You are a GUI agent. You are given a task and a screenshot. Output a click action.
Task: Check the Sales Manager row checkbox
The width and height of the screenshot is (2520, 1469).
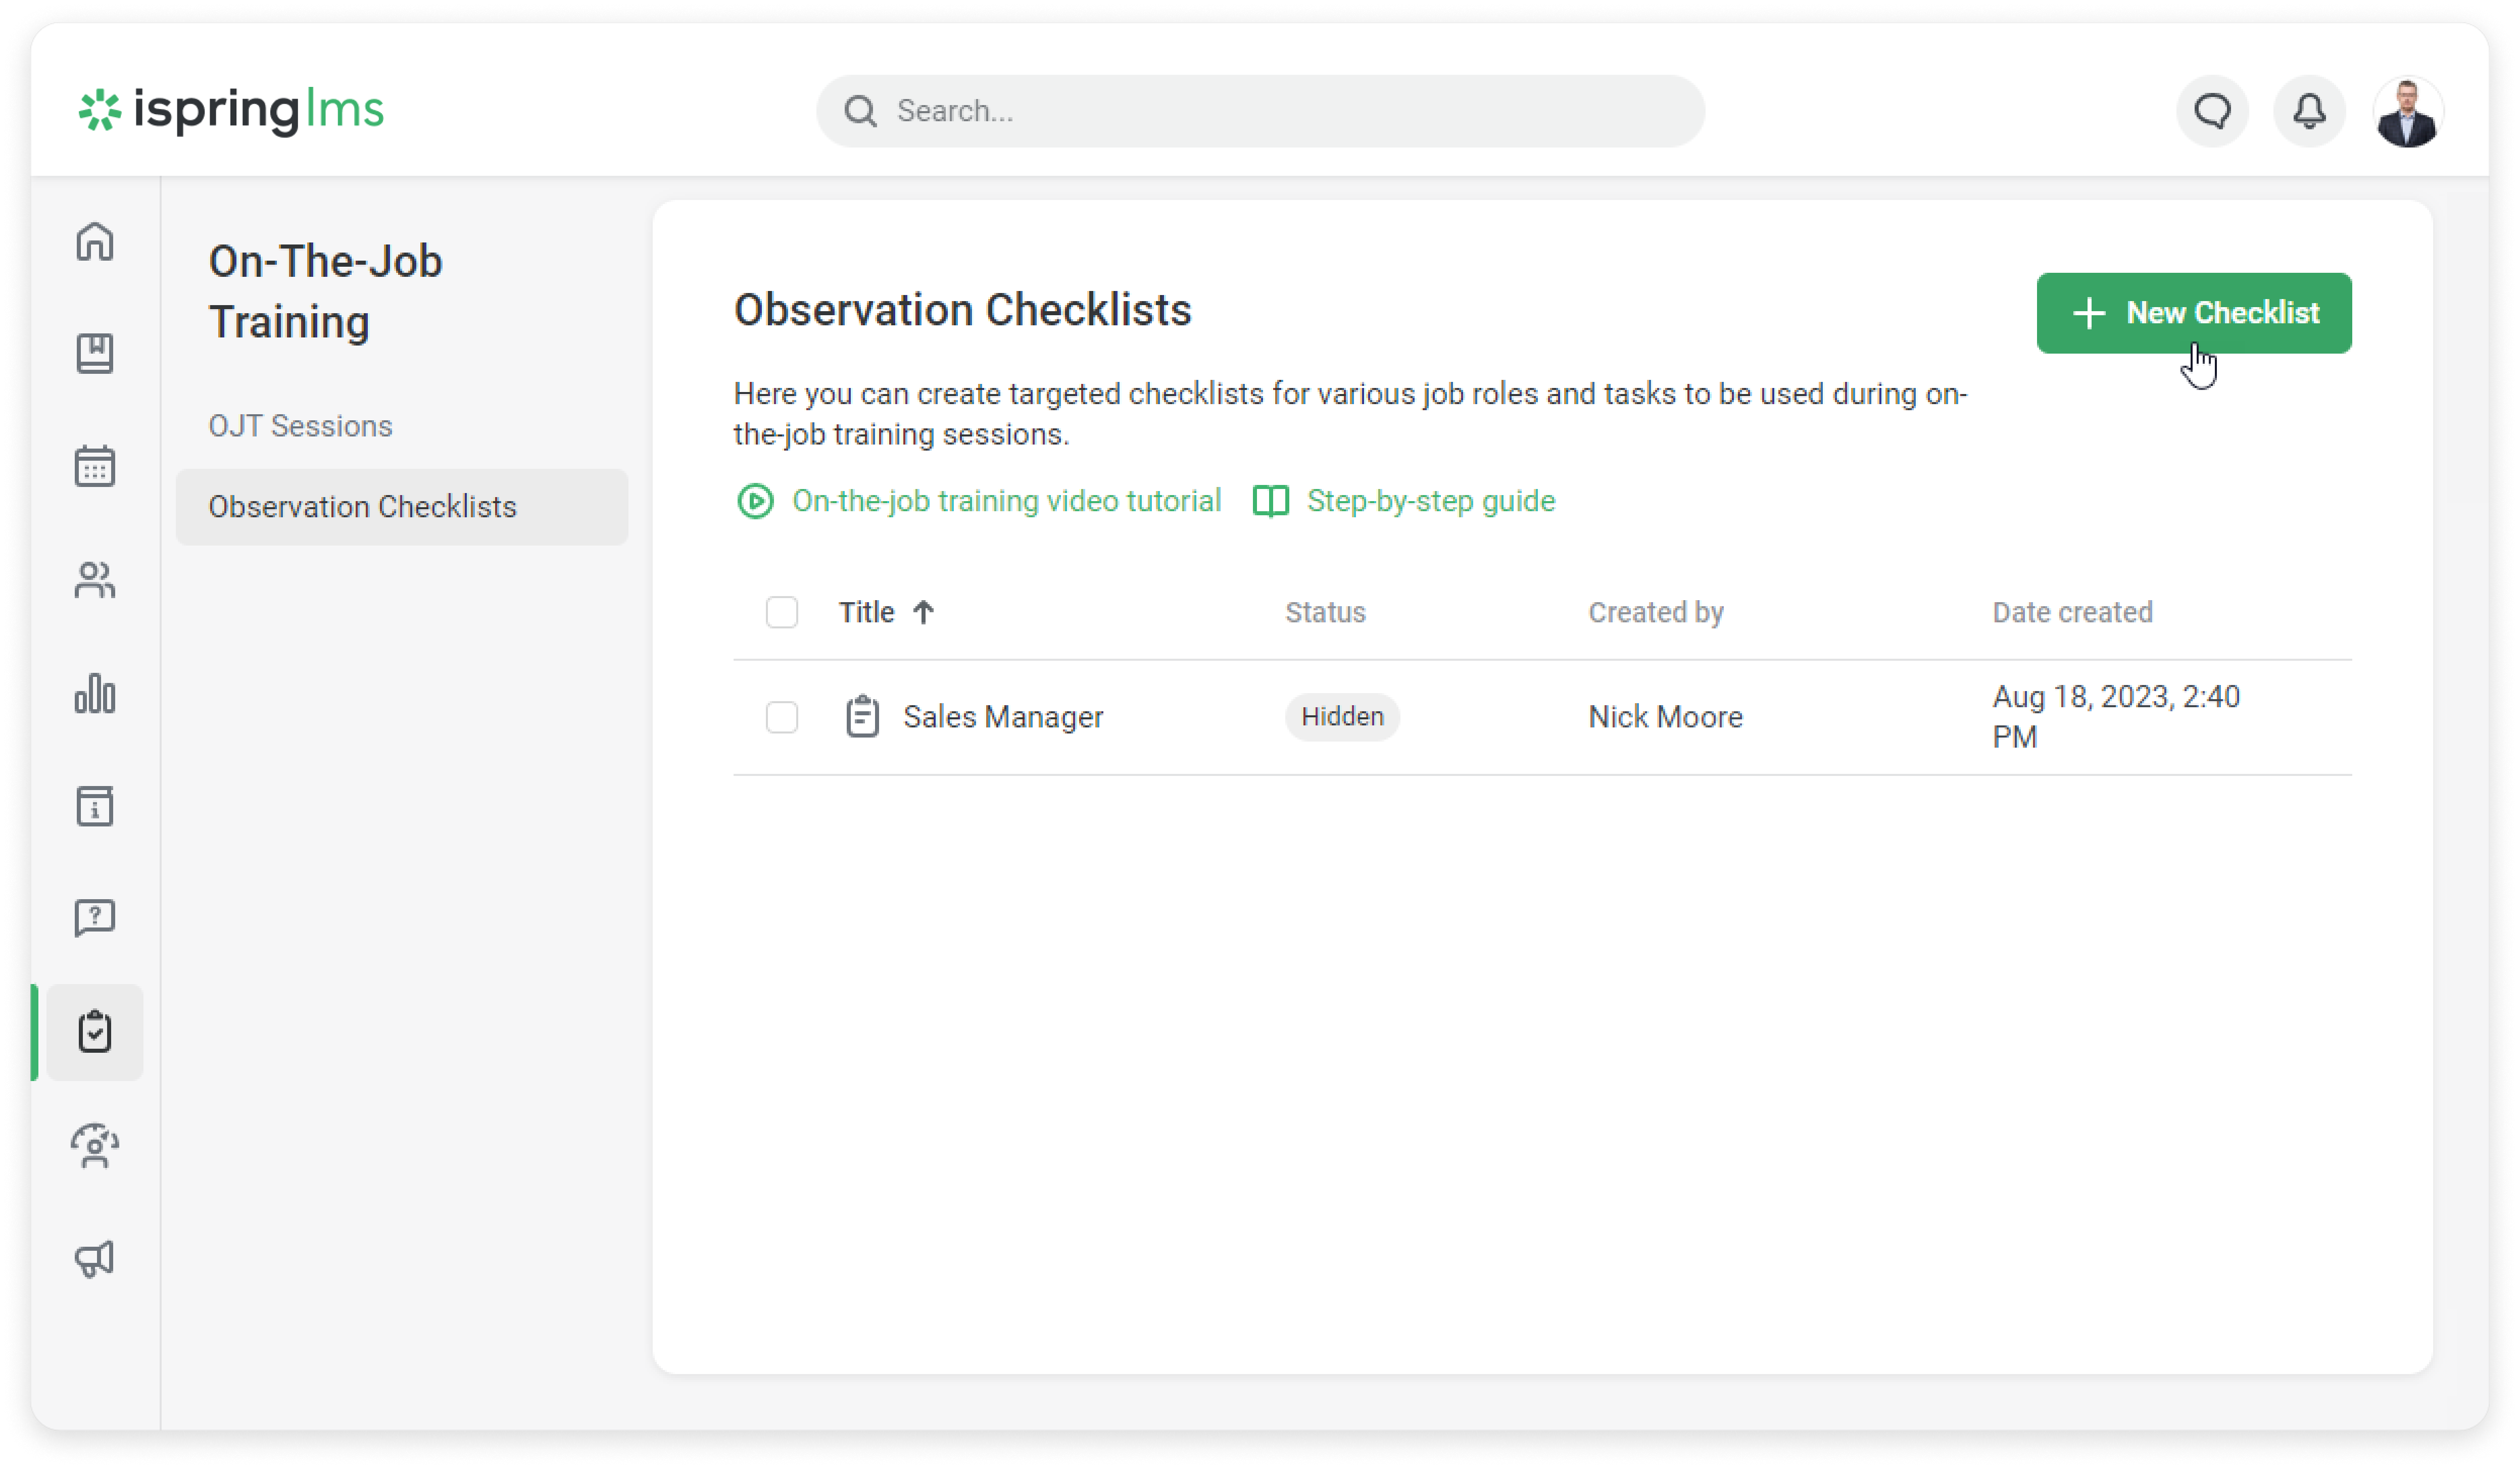pos(781,717)
